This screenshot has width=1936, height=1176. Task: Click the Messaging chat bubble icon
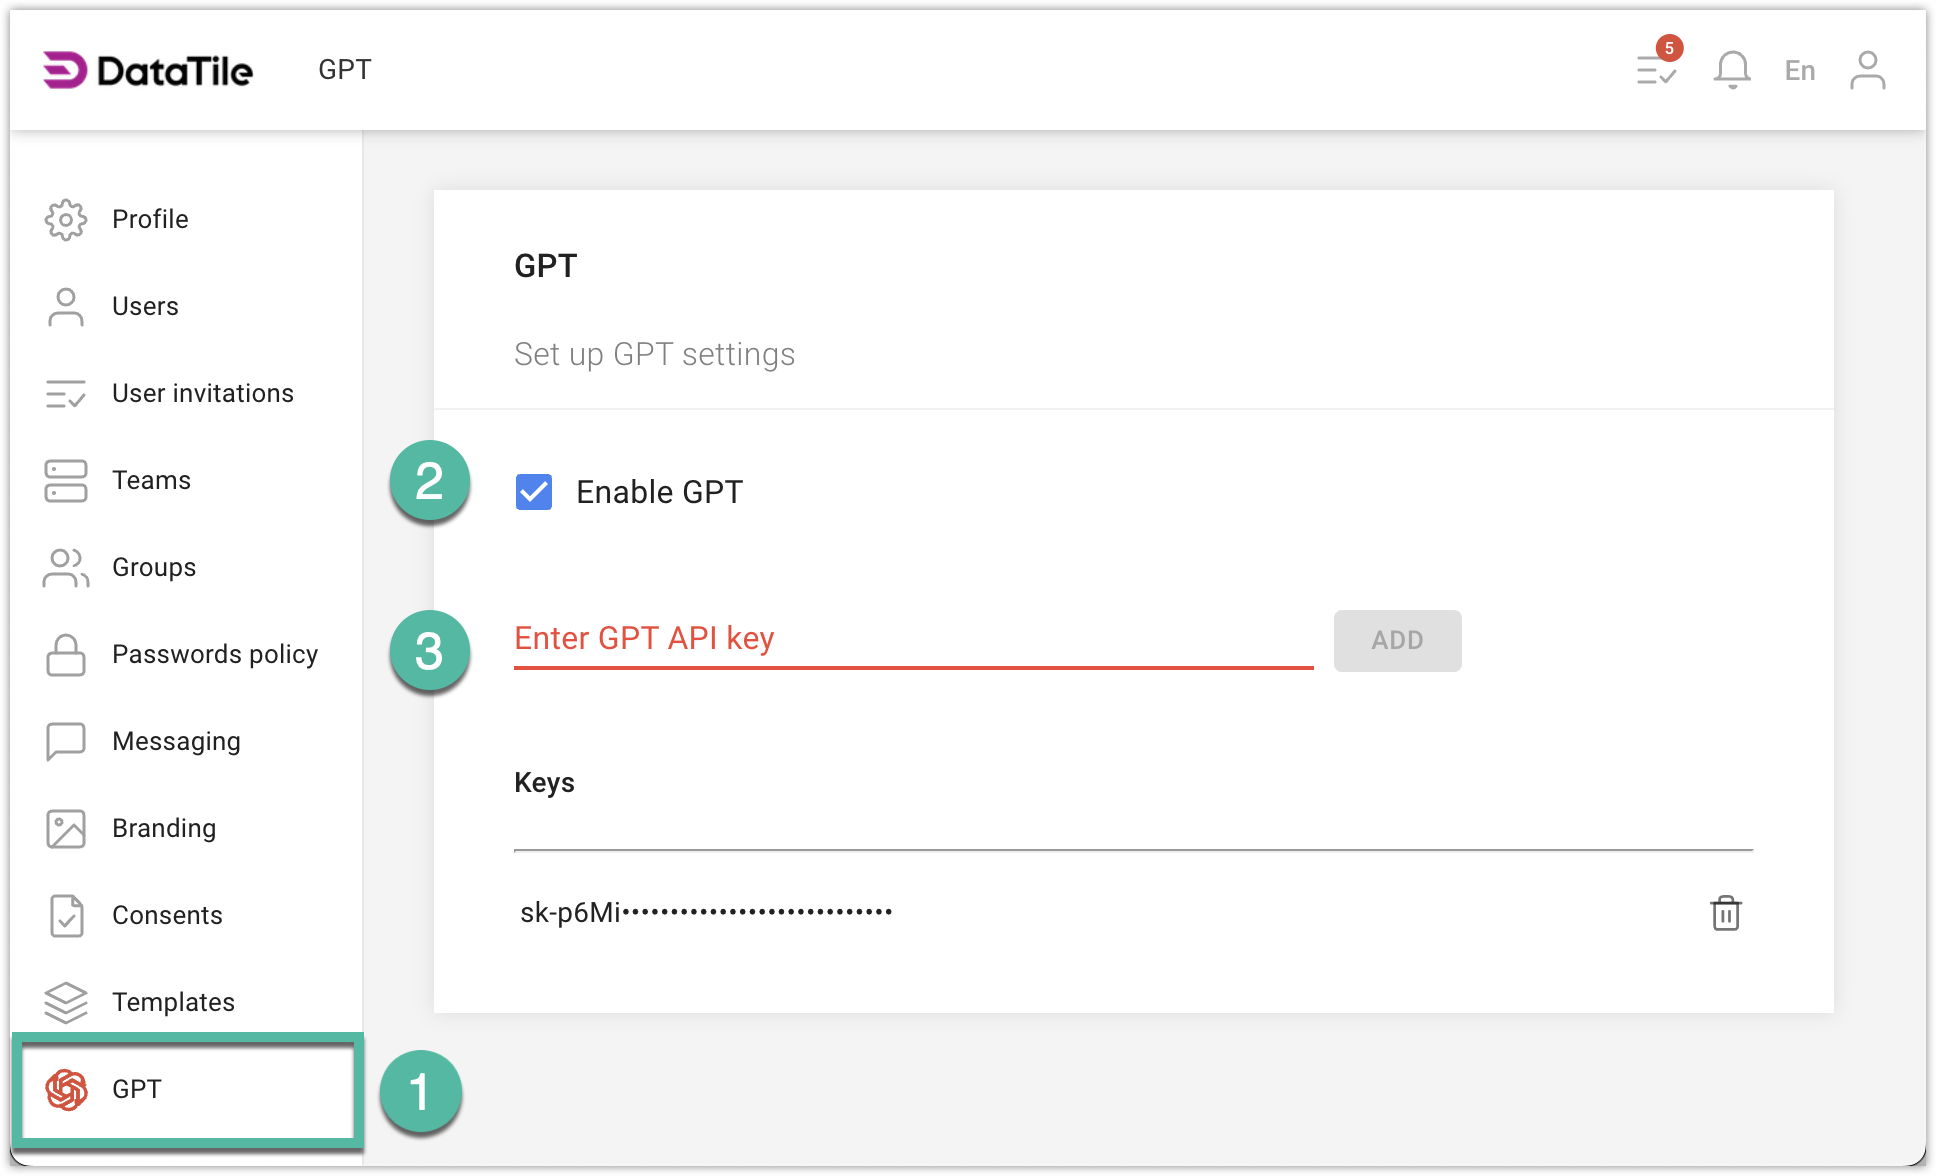tap(65, 741)
